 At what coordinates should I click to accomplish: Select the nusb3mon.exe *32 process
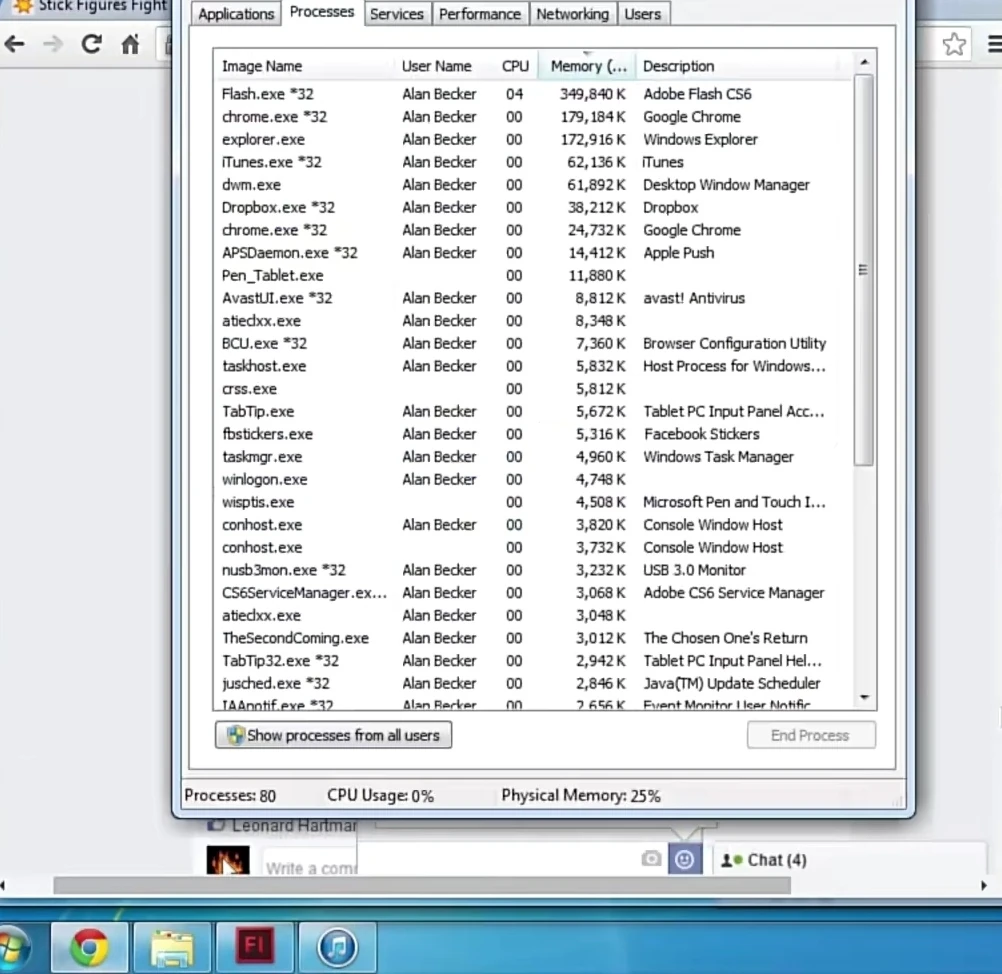click(534, 570)
